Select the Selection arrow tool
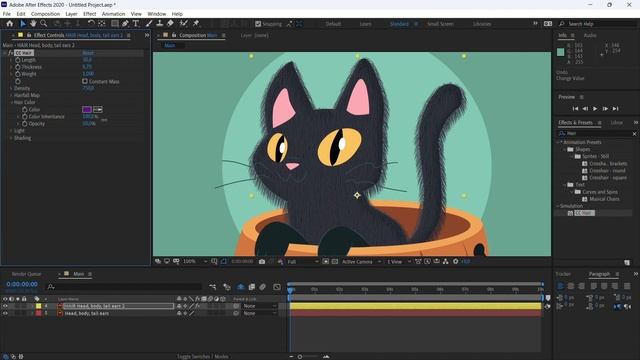 pos(22,24)
